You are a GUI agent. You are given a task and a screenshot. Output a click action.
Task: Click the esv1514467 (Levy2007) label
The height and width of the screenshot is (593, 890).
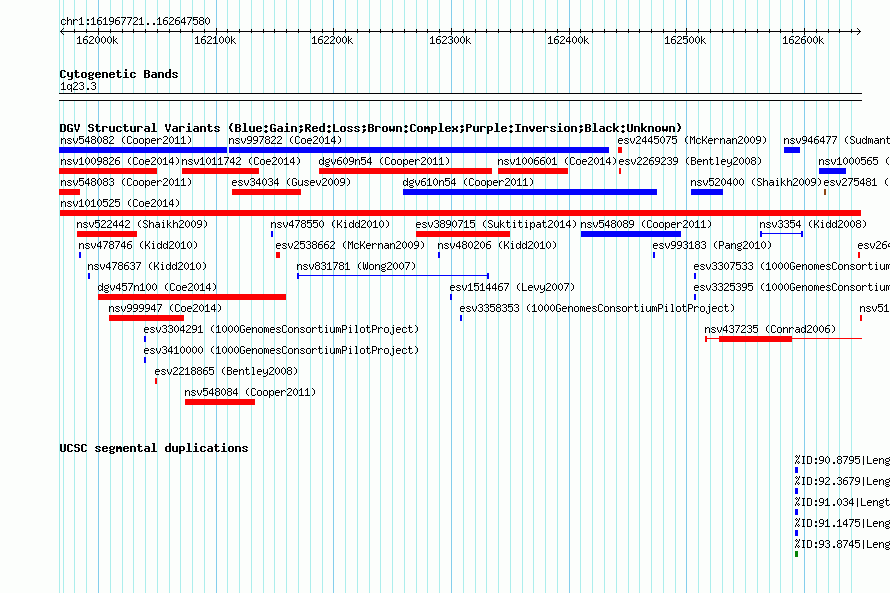513,287
